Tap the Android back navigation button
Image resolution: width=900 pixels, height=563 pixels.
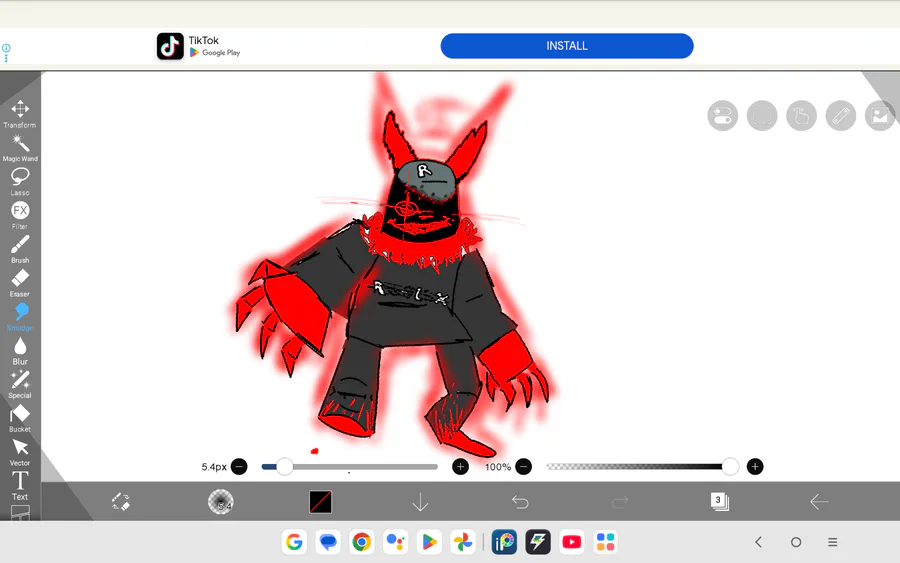[758, 542]
